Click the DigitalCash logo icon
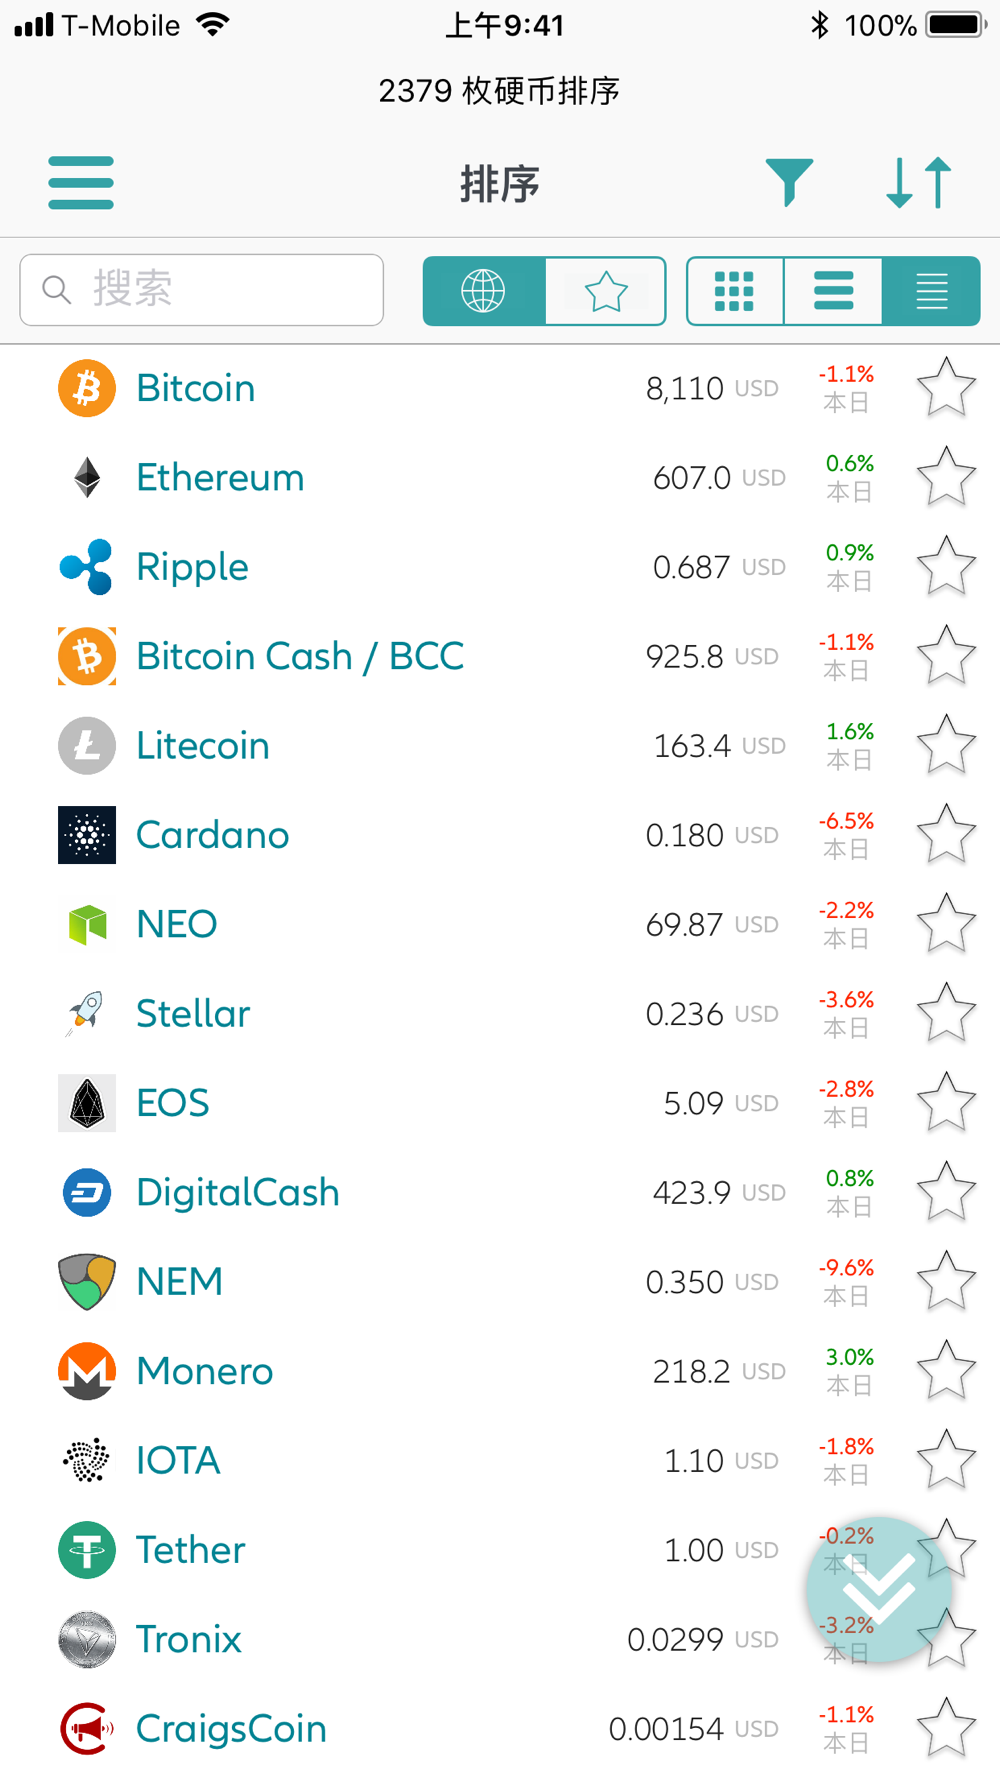The width and height of the screenshot is (1000, 1778). point(87,1192)
